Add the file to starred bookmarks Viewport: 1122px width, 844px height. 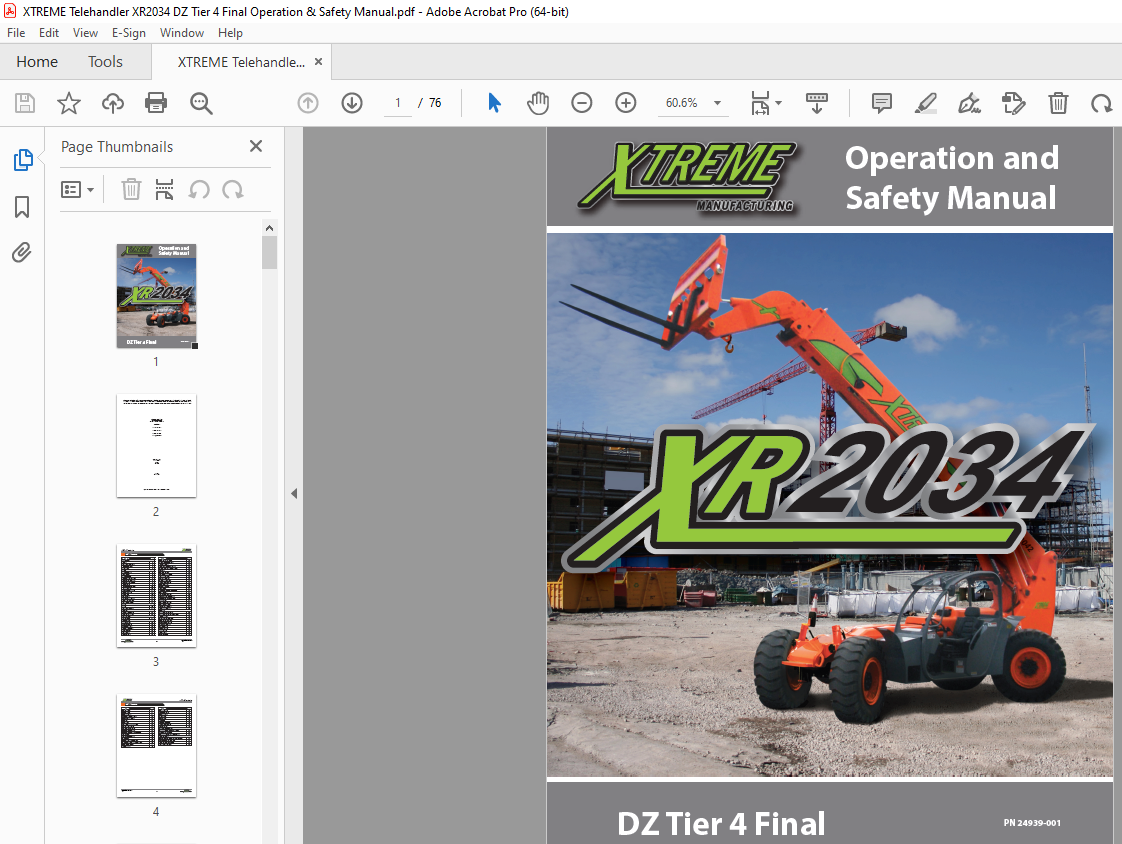click(69, 103)
